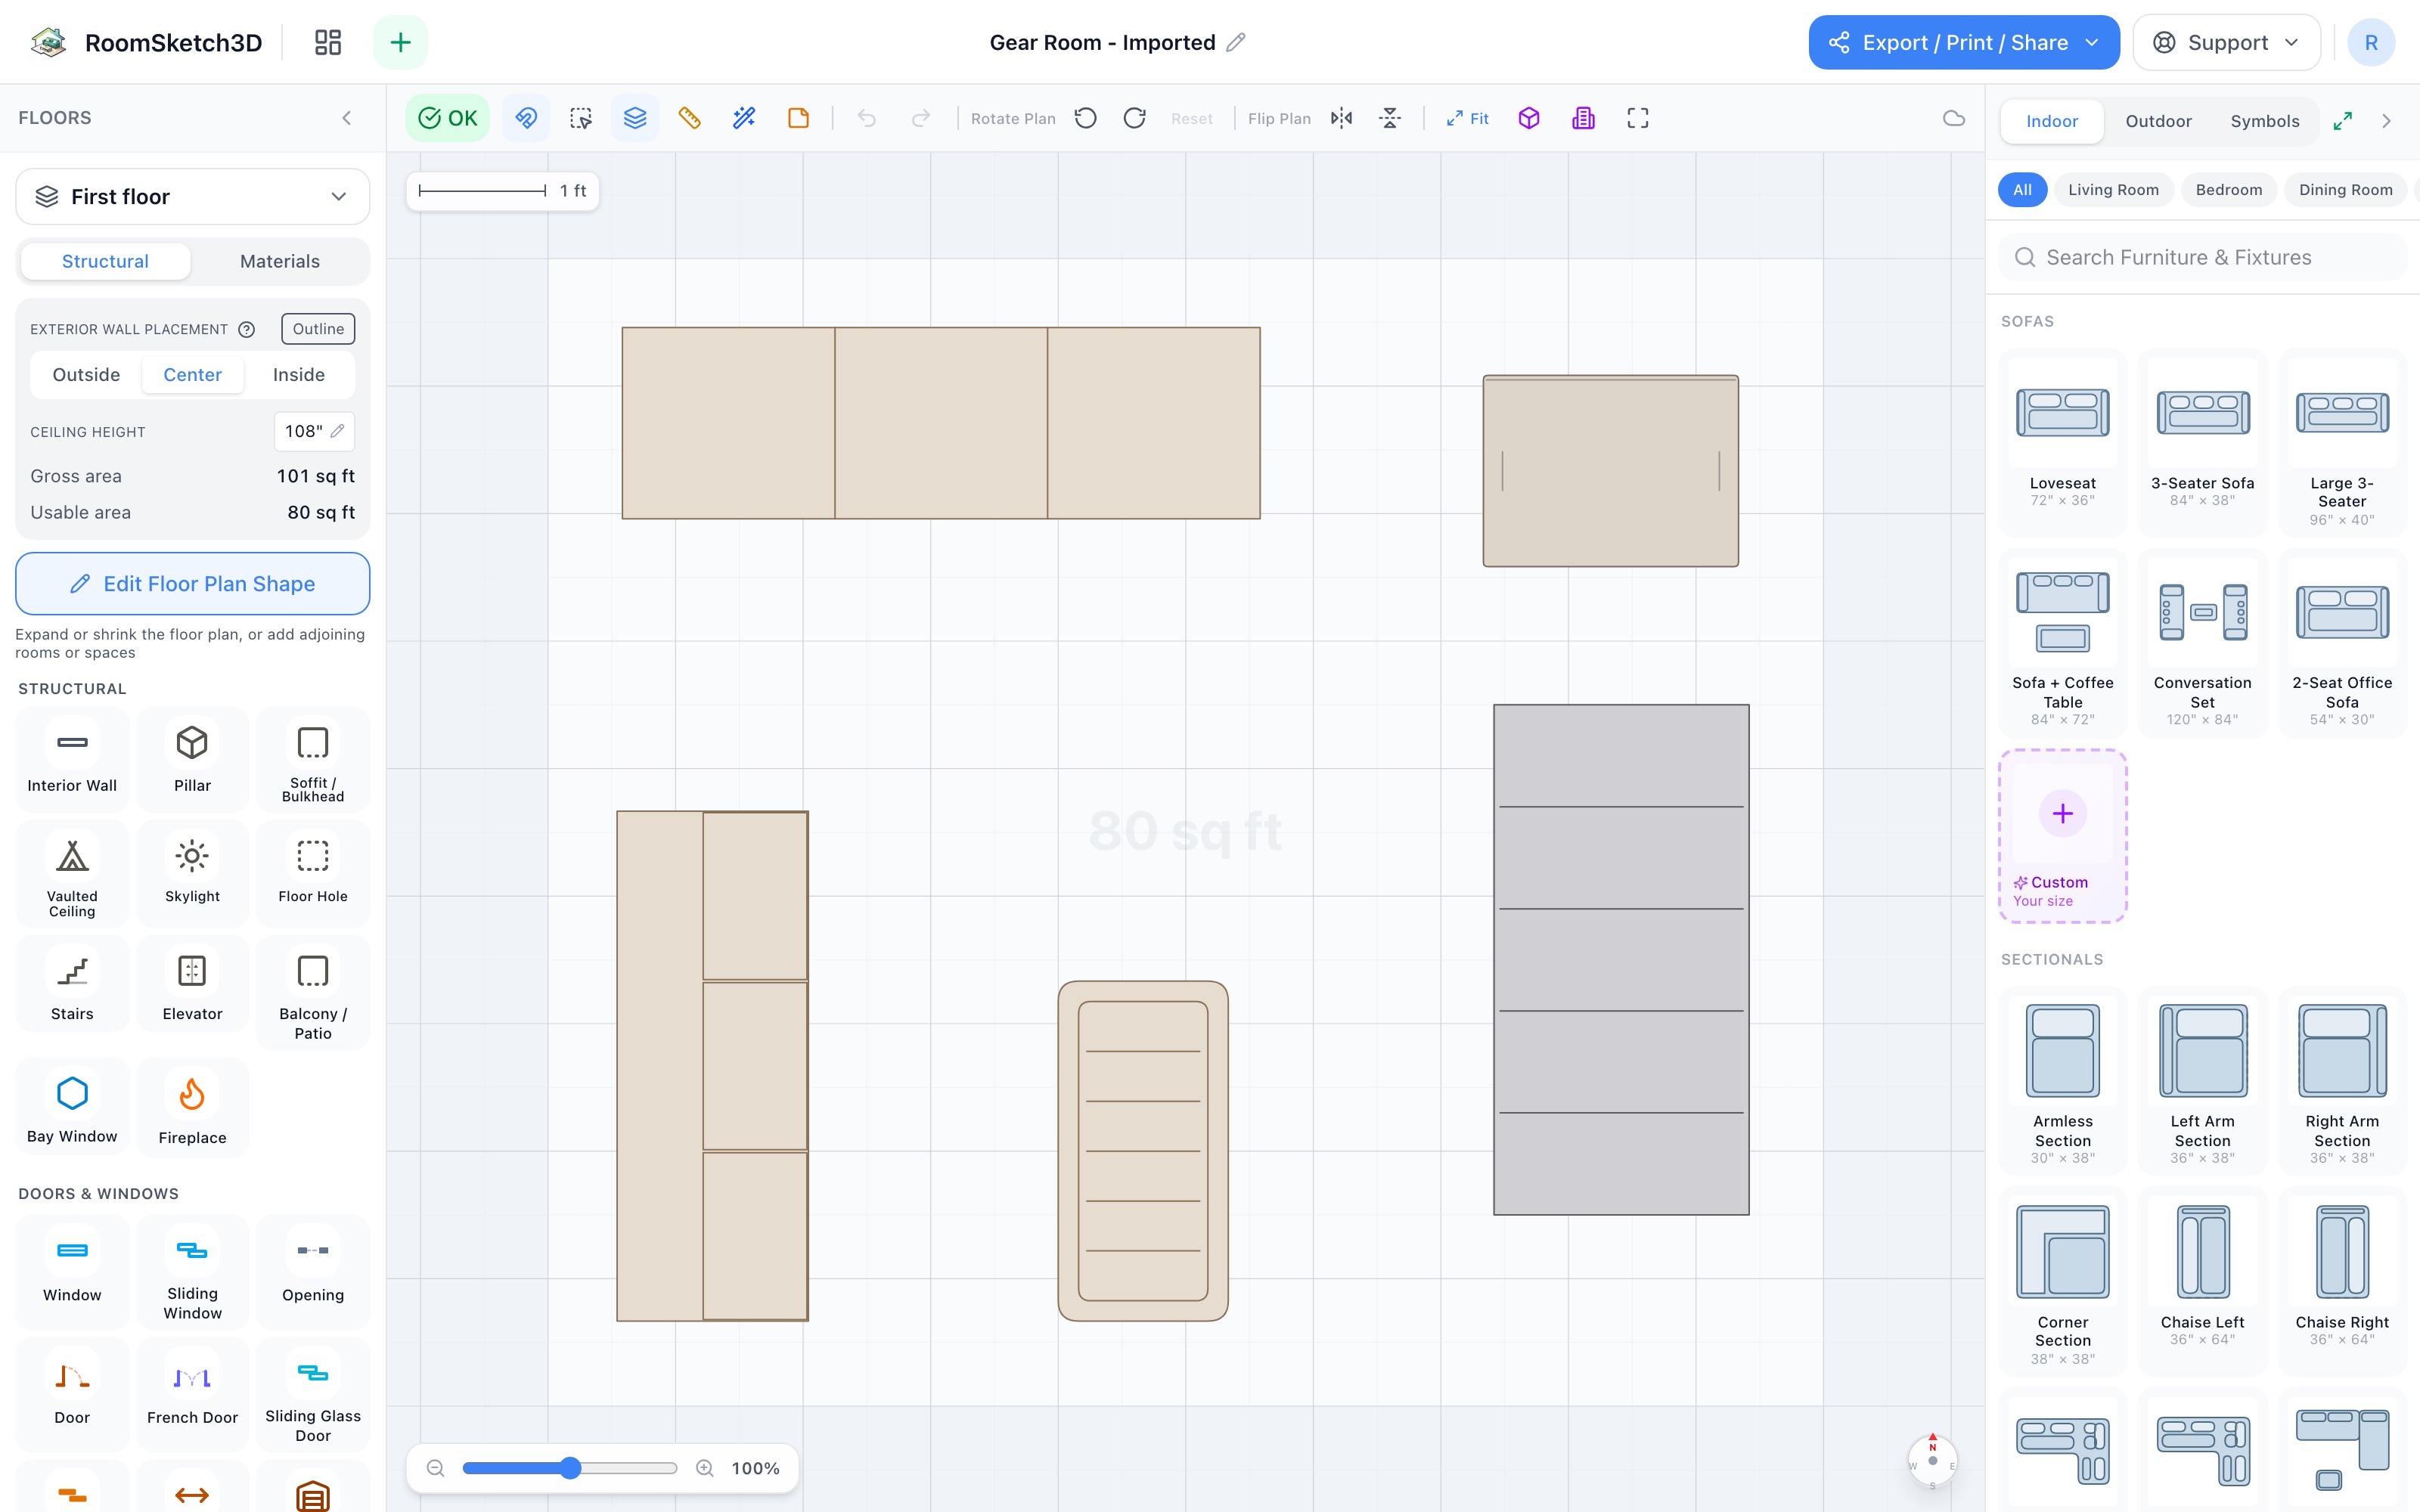Switch to the Outdoor tab

(x=2158, y=121)
